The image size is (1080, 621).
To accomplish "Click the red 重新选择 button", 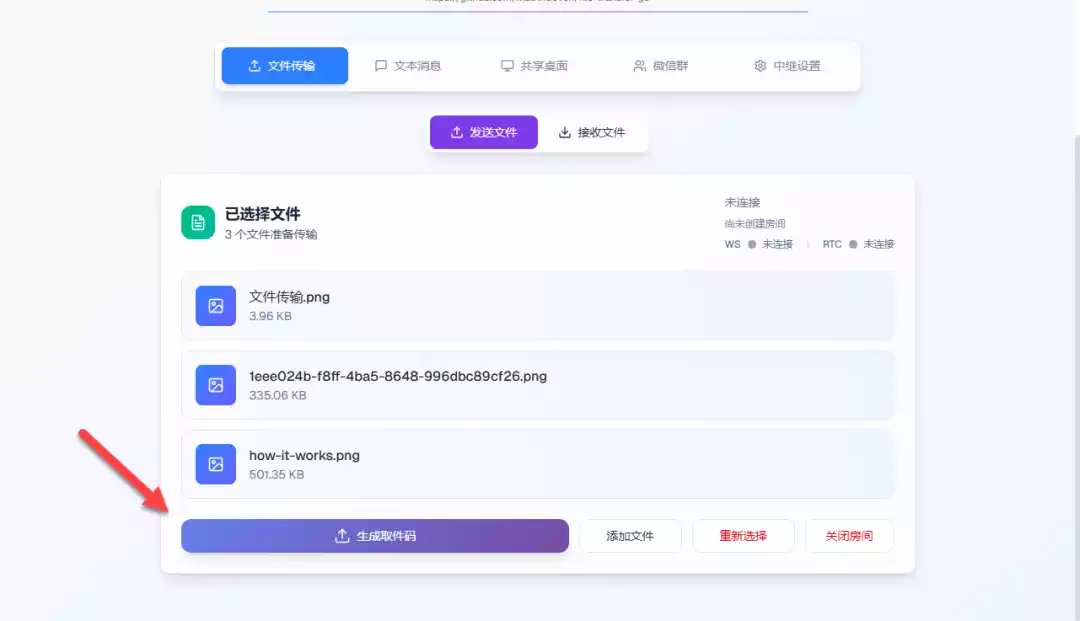I will [x=743, y=536].
